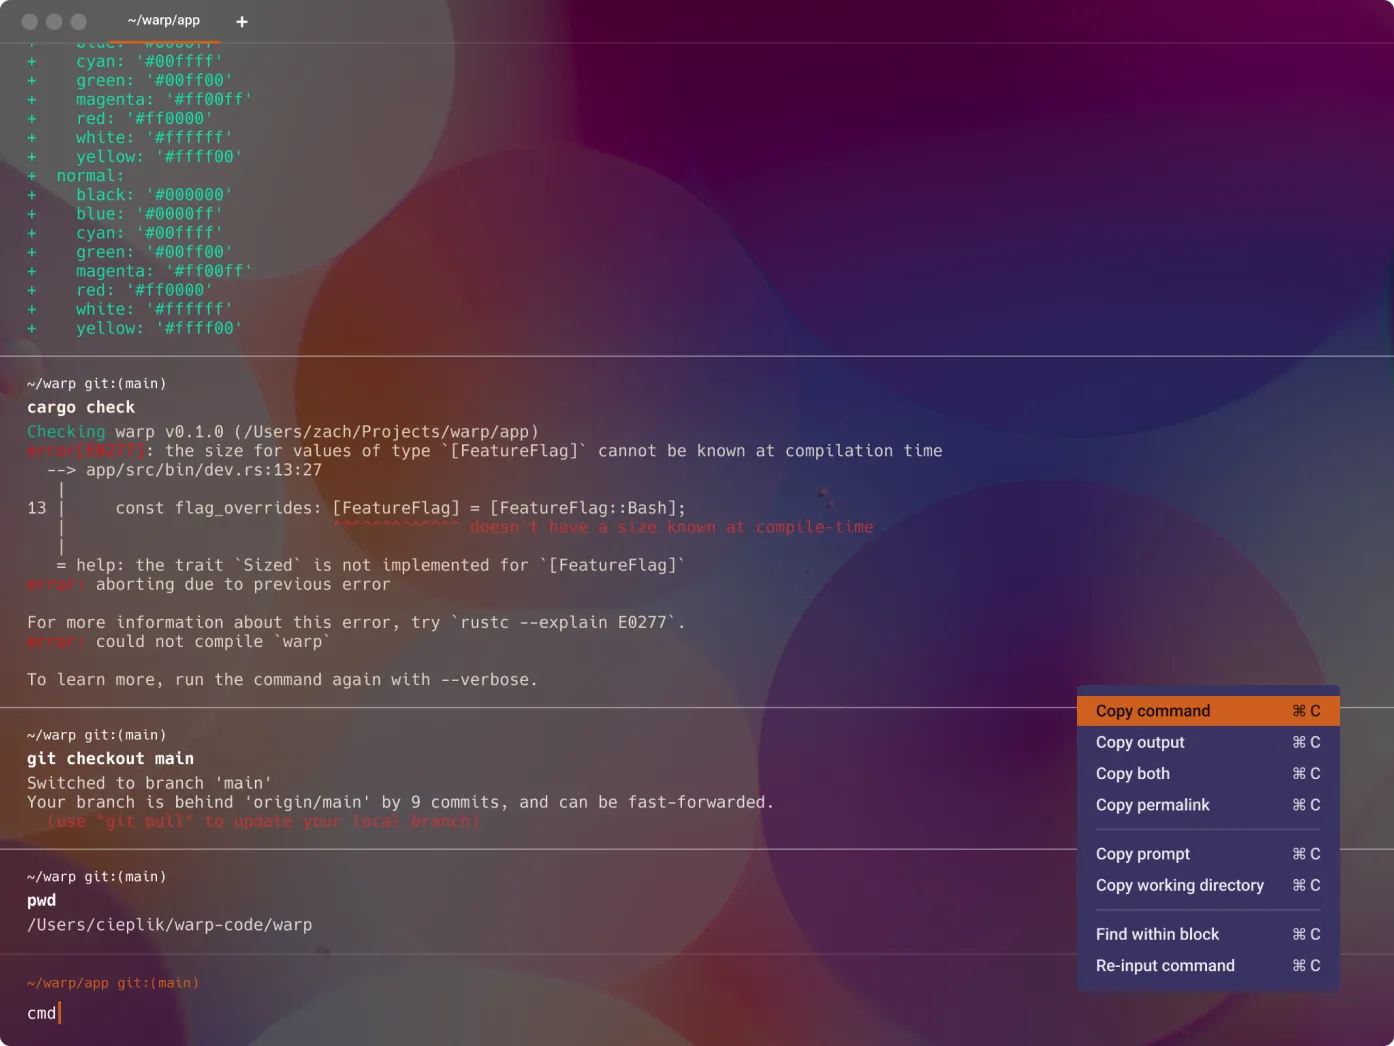Switch to the ~/warp/app tab
This screenshot has height=1046, width=1394.
click(x=163, y=20)
